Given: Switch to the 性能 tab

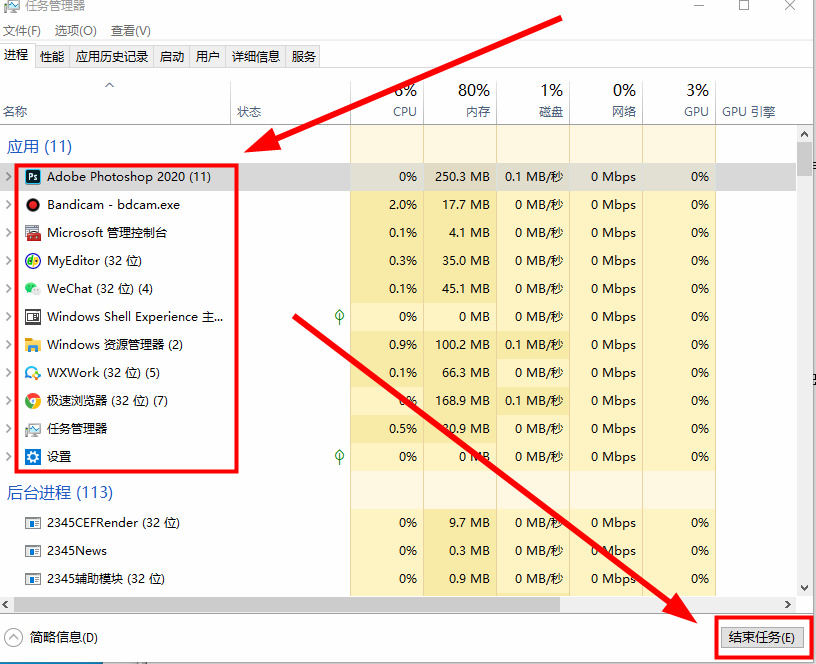Looking at the screenshot, I should [52, 57].
